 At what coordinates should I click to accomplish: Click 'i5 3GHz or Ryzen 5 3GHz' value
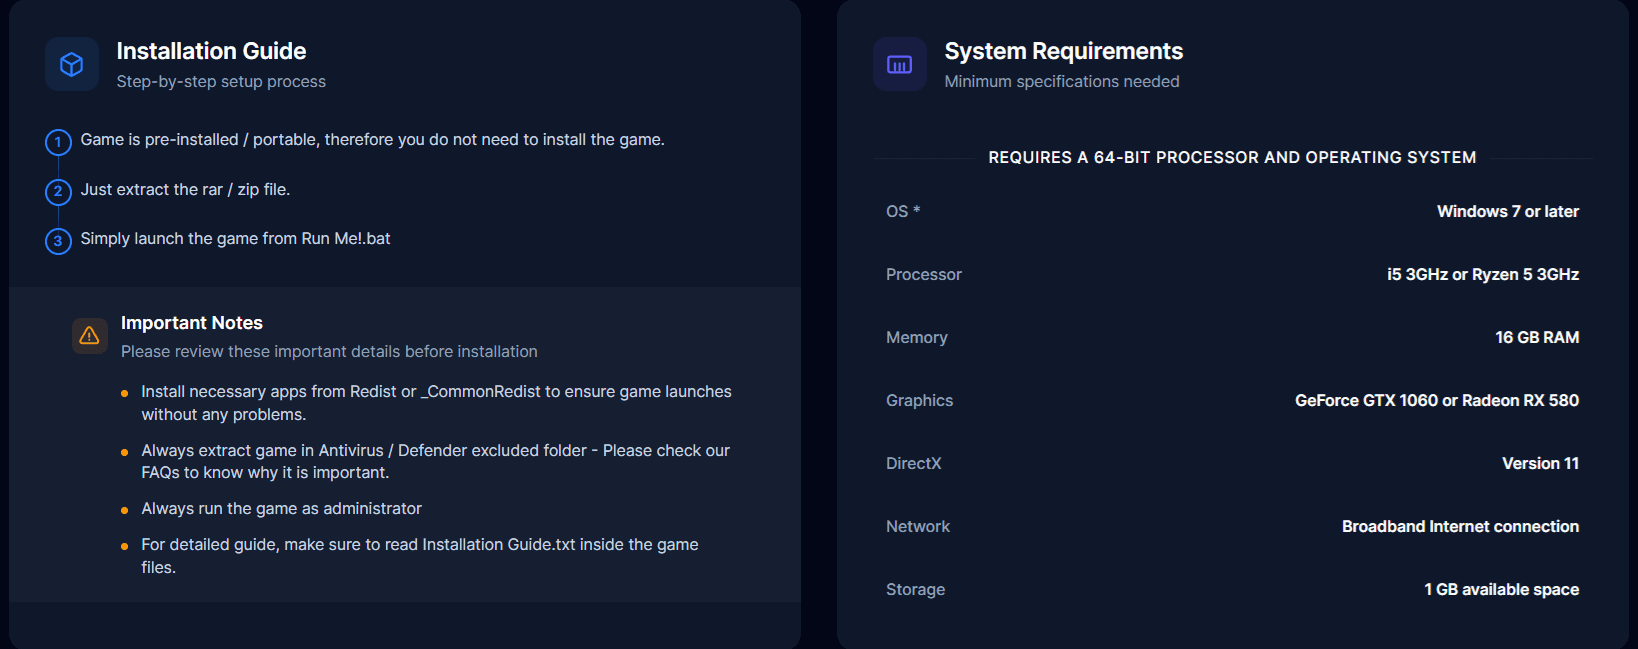tap(1483, 275)
